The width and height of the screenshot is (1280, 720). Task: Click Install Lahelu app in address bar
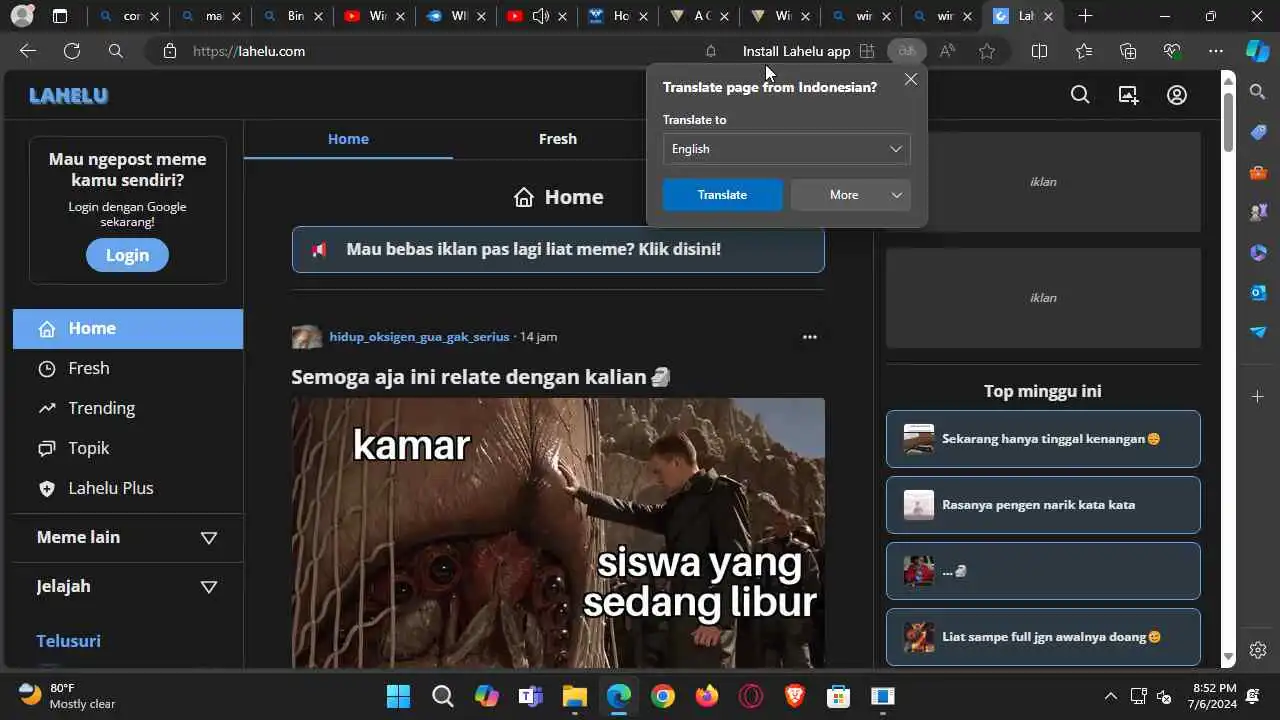pos(808,51)
